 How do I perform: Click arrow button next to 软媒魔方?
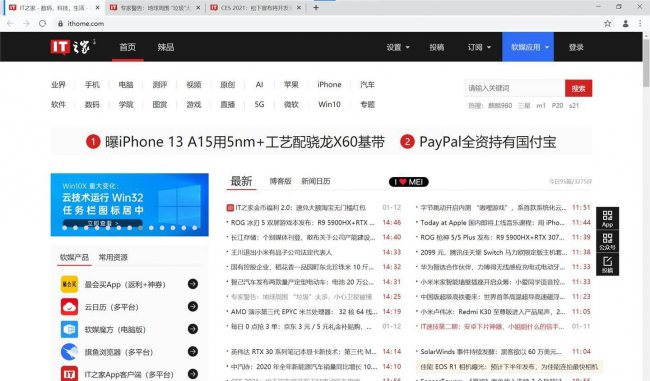tap(193, 329)
